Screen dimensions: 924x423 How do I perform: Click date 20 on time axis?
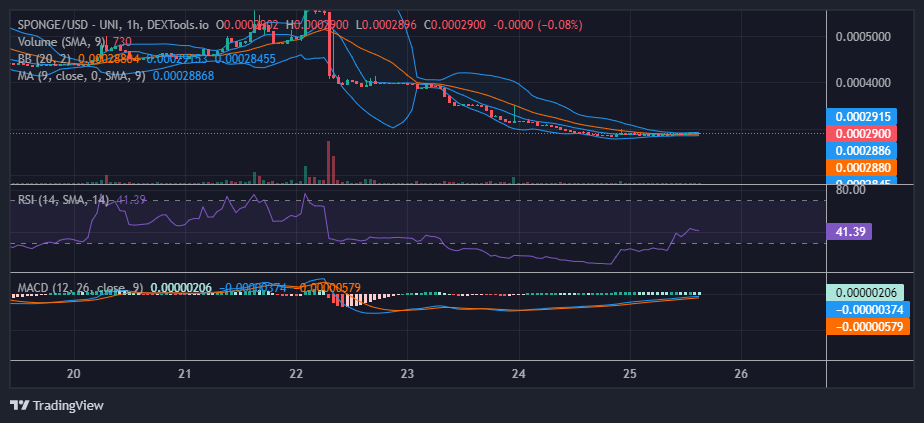click(74, 373)
